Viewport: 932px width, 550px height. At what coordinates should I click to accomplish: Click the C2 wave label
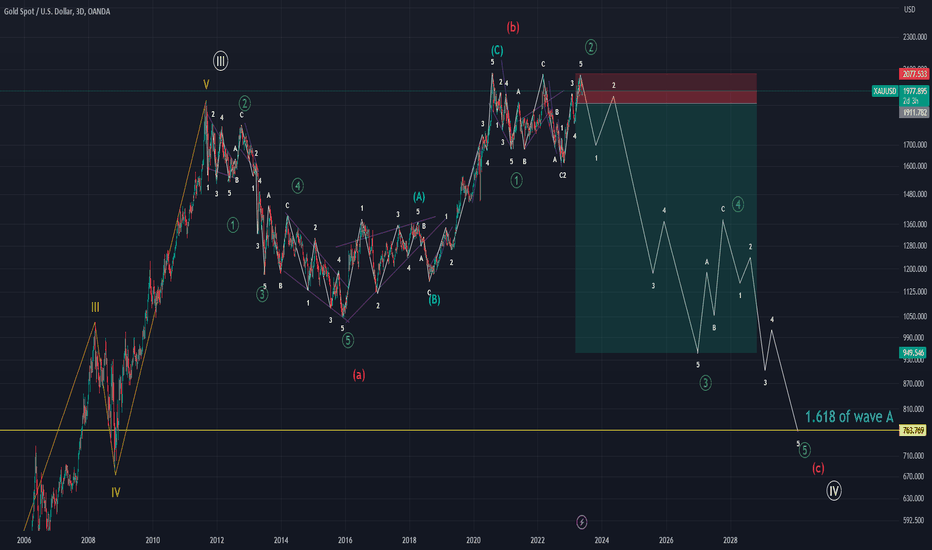click(562, 175)
